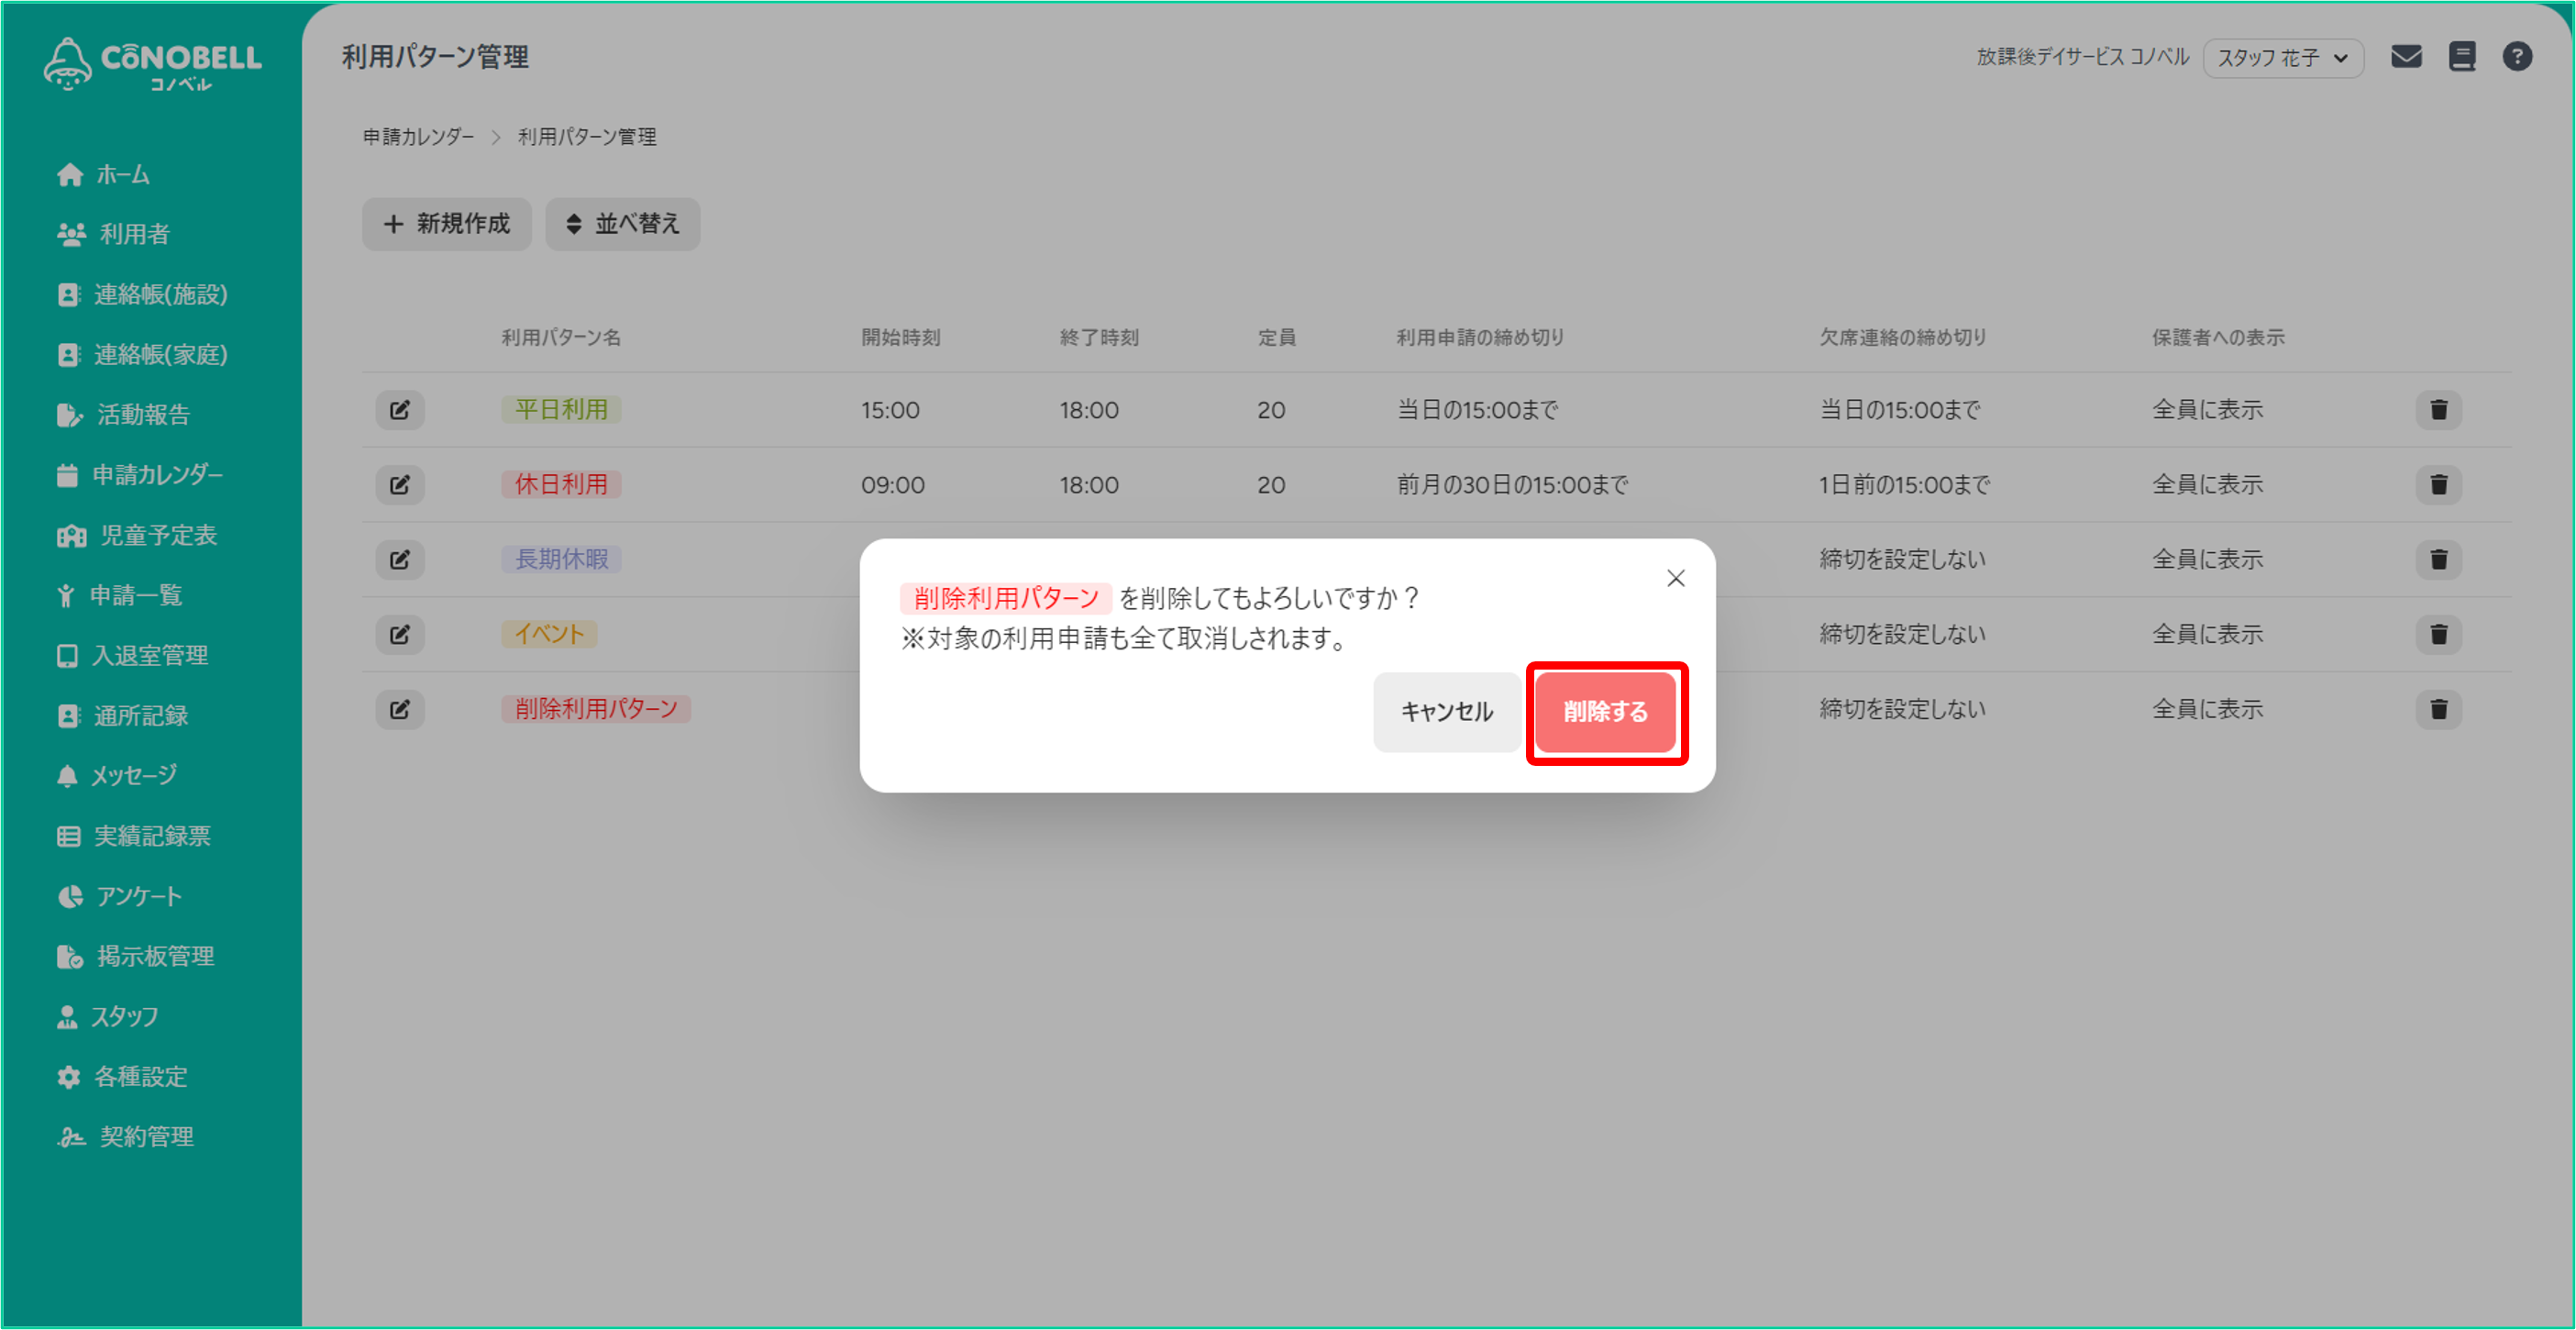Open the スタッフ 花子 user dropdown

pyautogui.click(x=2283, y=58)
